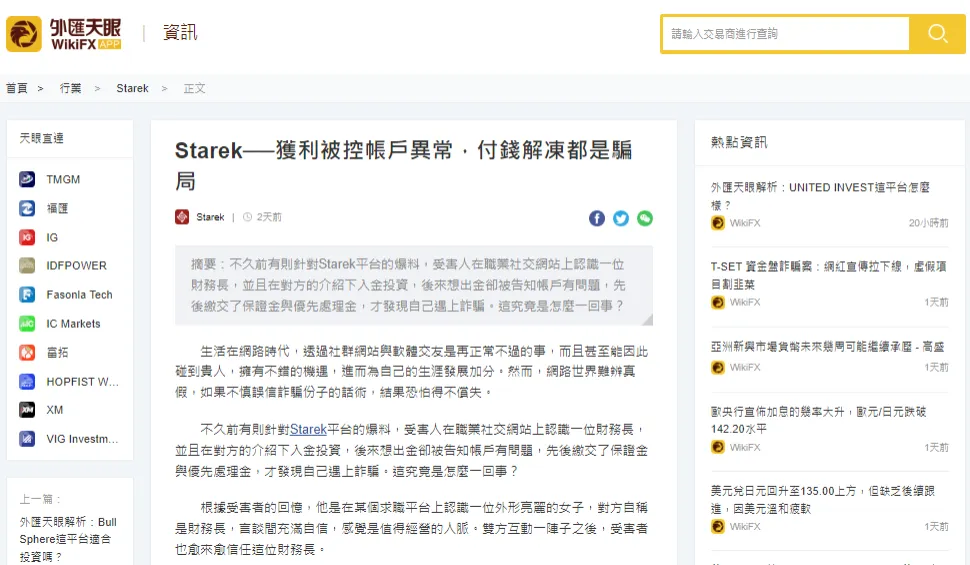Click WikiFX icon under T-SET article
970x565 pixels.
[718, 302]
